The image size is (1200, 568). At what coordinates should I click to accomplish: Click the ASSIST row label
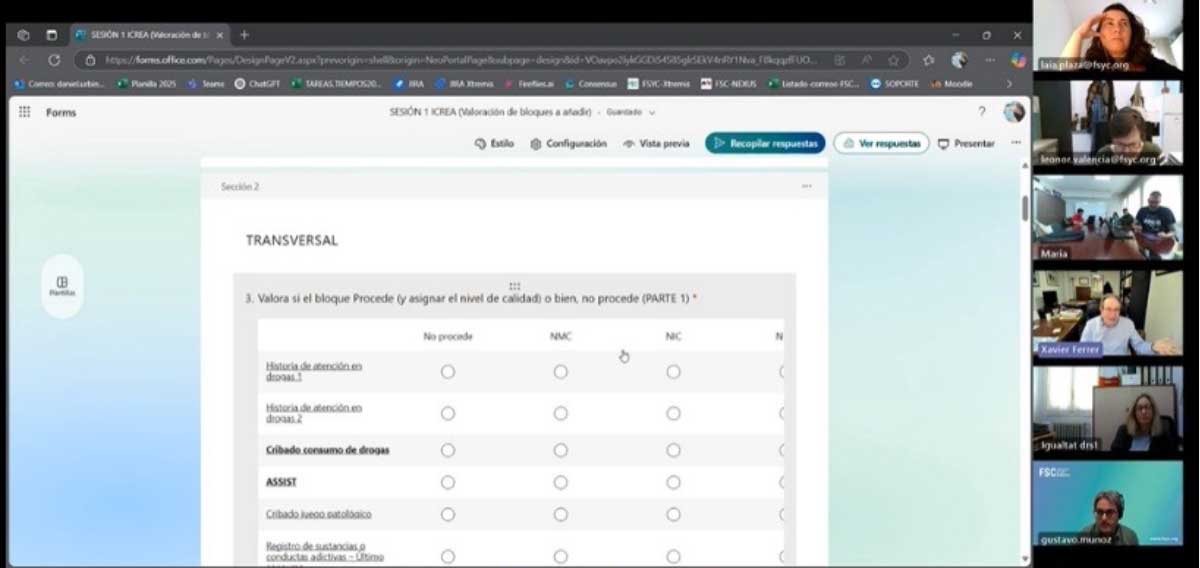pos(281,482)
